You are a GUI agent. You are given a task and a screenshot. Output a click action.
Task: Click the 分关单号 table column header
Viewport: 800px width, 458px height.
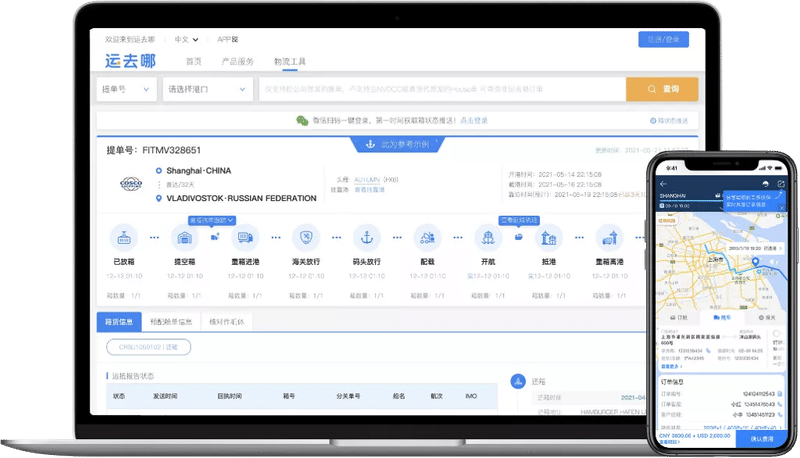348,396
